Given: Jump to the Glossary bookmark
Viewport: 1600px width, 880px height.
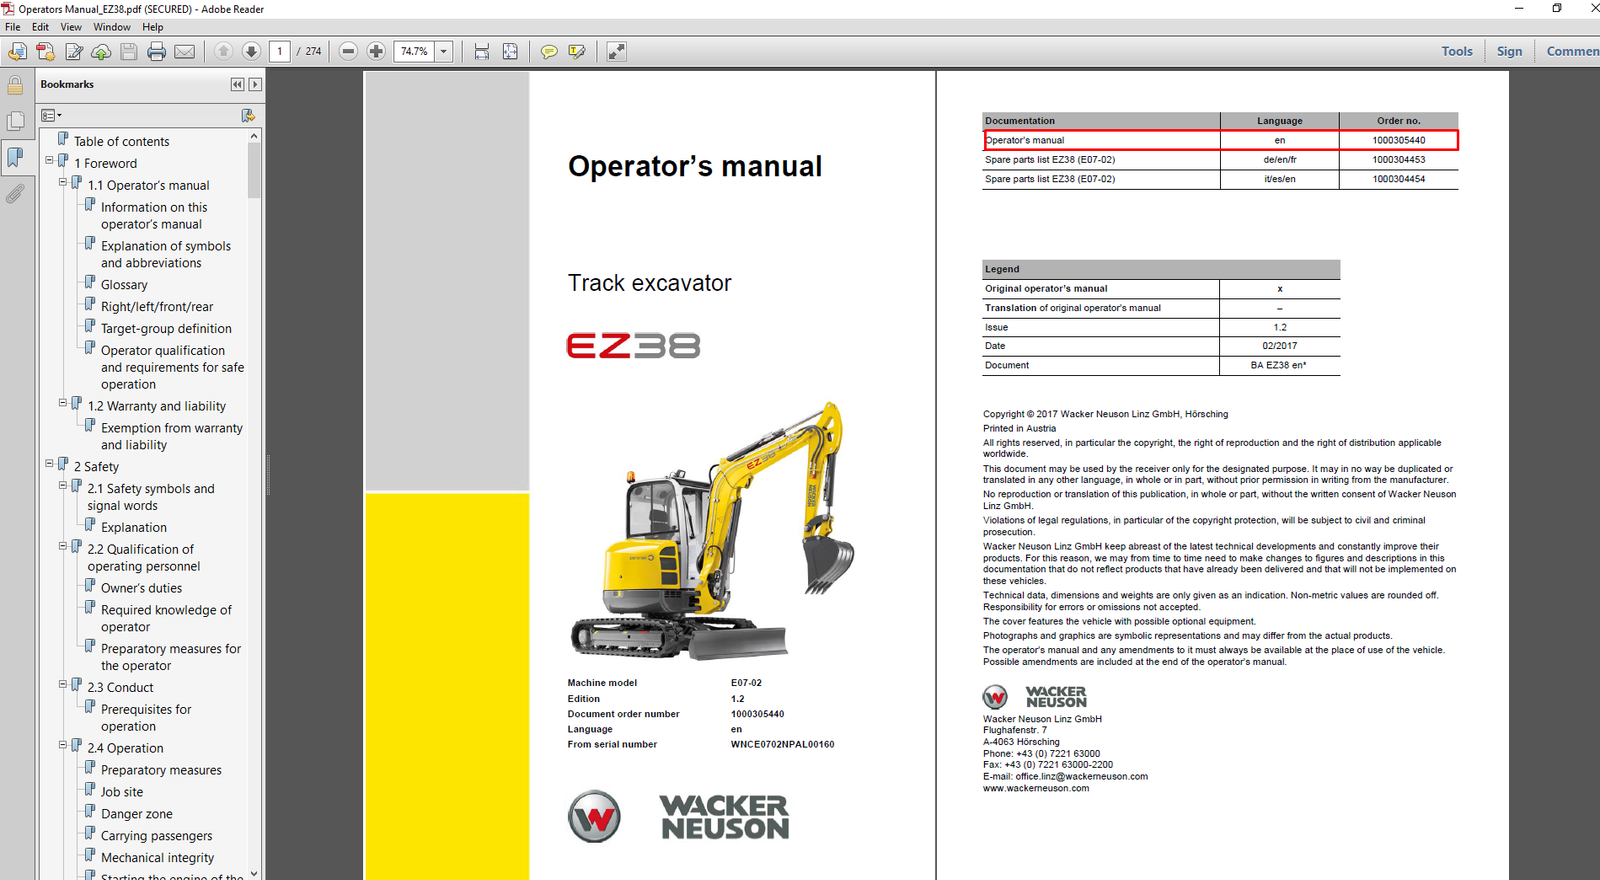Looking at the screenshot, I should tap(124, 285).
